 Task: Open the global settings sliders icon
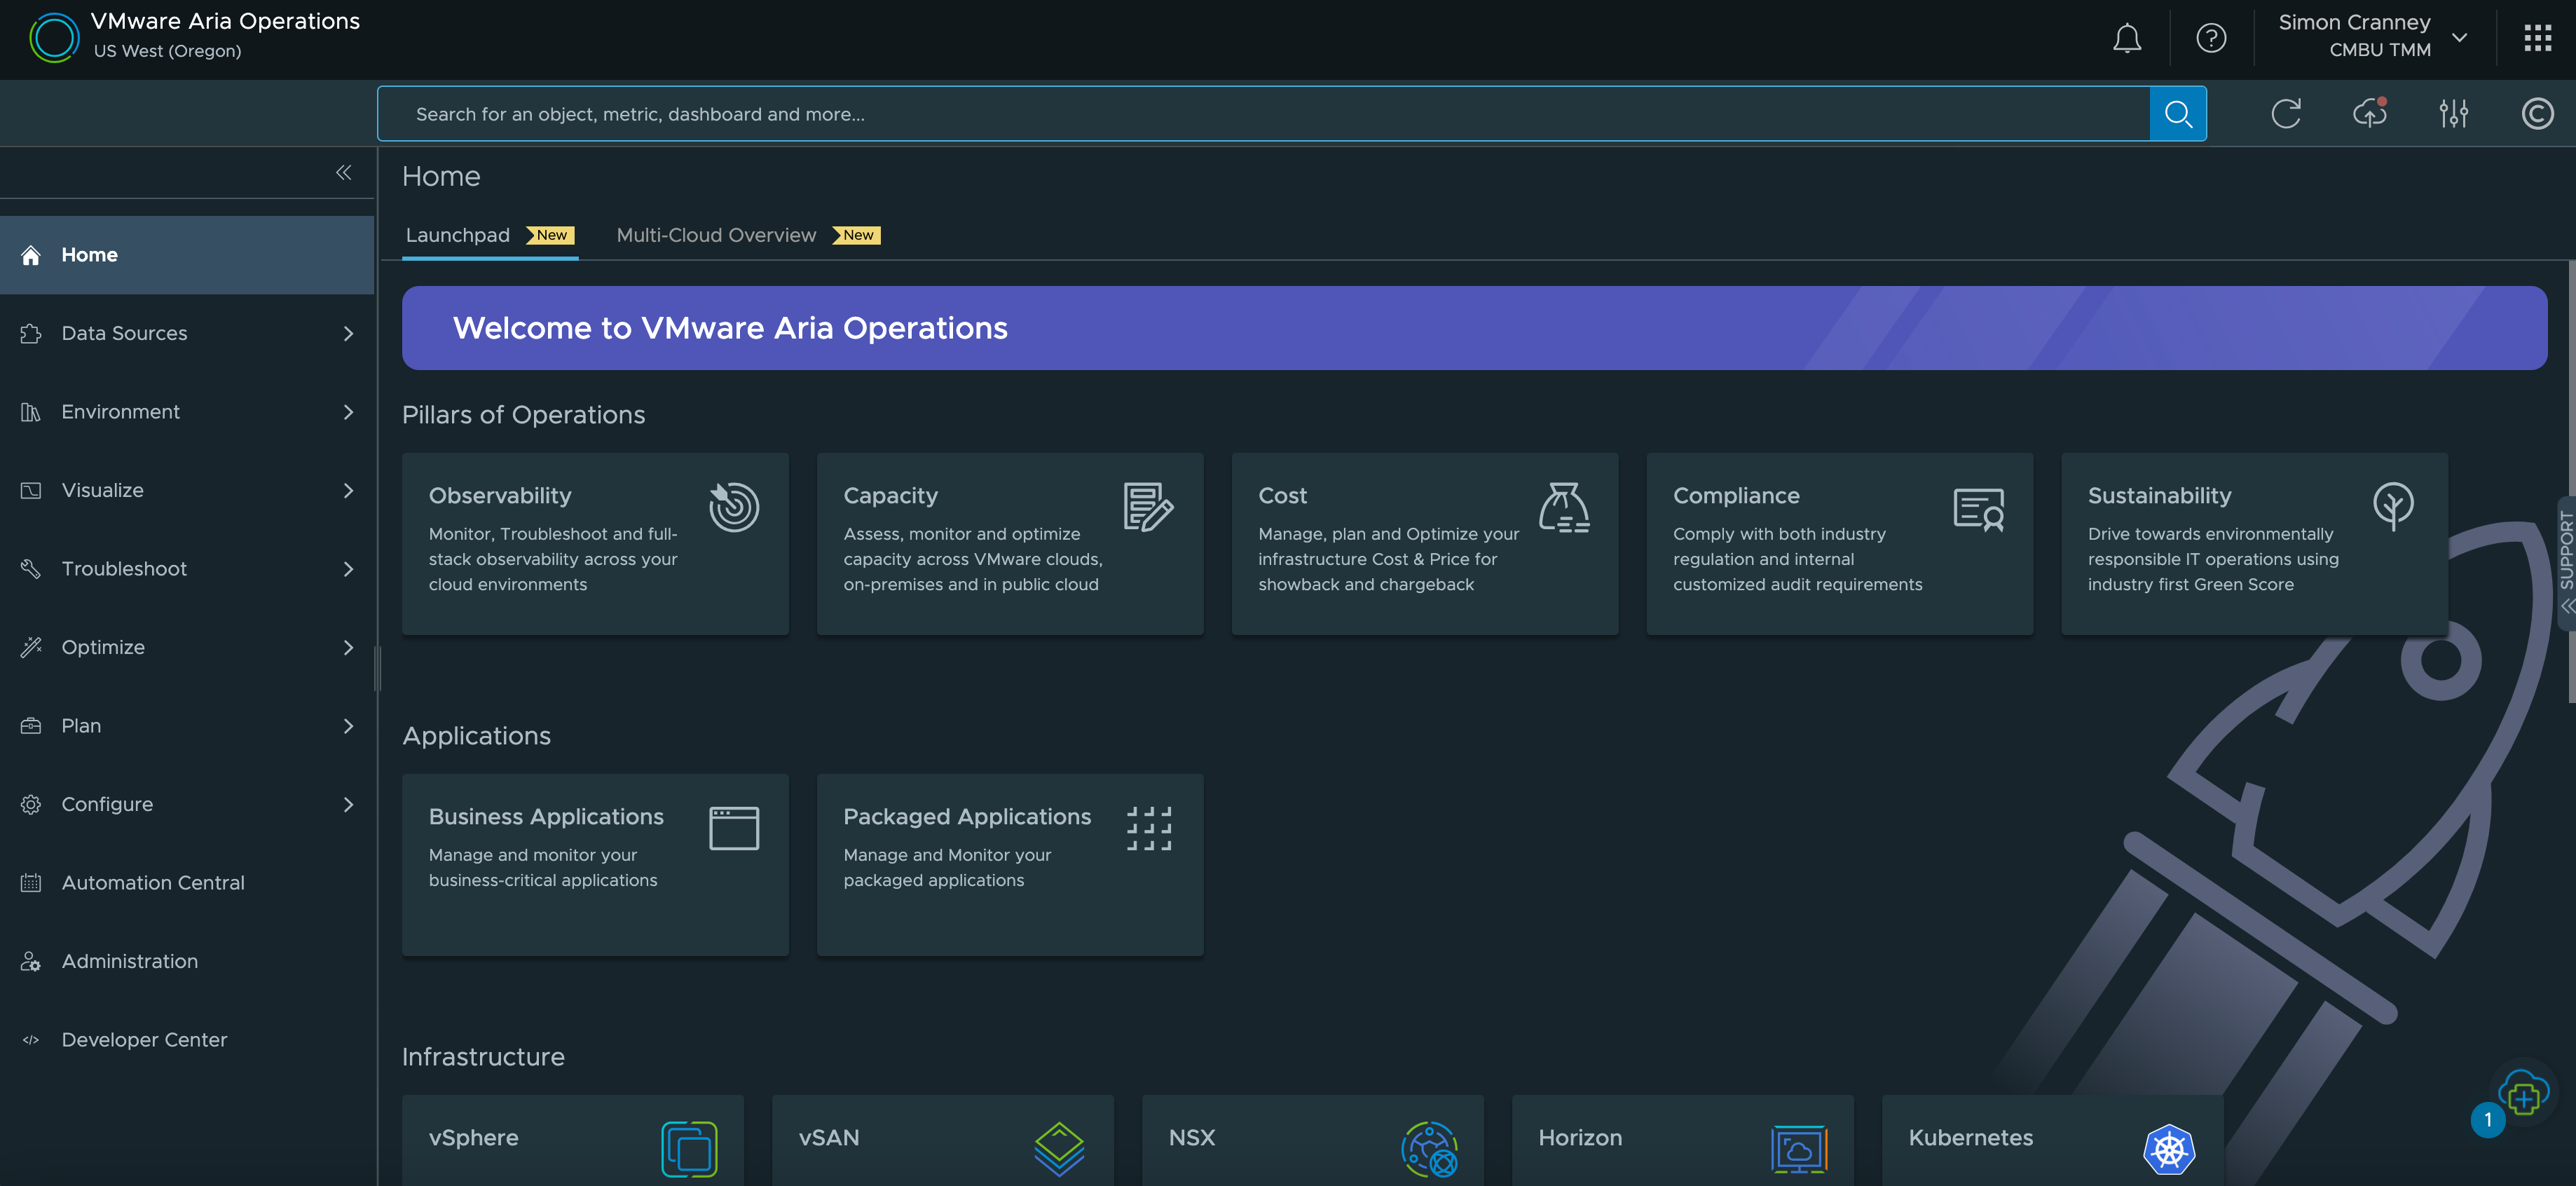2453,114
